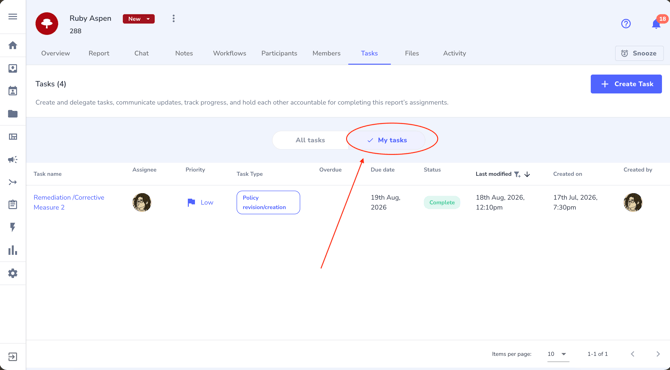Open the calendar contact sidebar icon
The width and height of the screenshot is (670, 370).
13,91
